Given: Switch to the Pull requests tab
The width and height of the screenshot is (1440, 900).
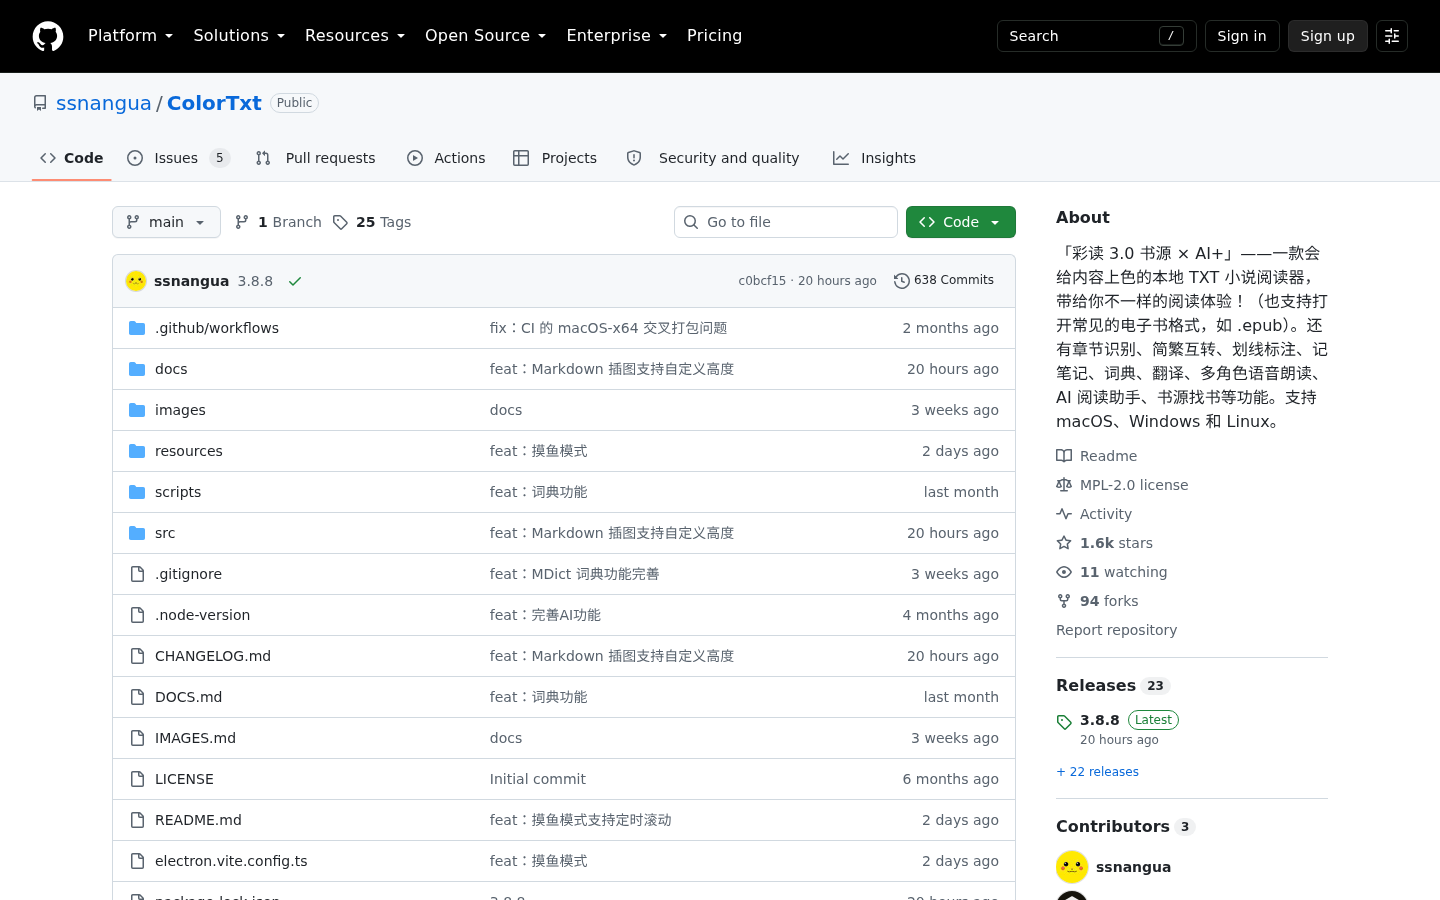Looking at the screenshot, I should coord(316,158).
